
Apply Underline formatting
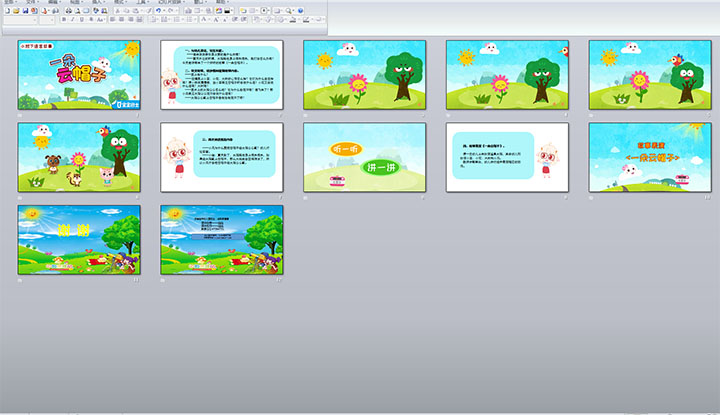tap(82, 20)
